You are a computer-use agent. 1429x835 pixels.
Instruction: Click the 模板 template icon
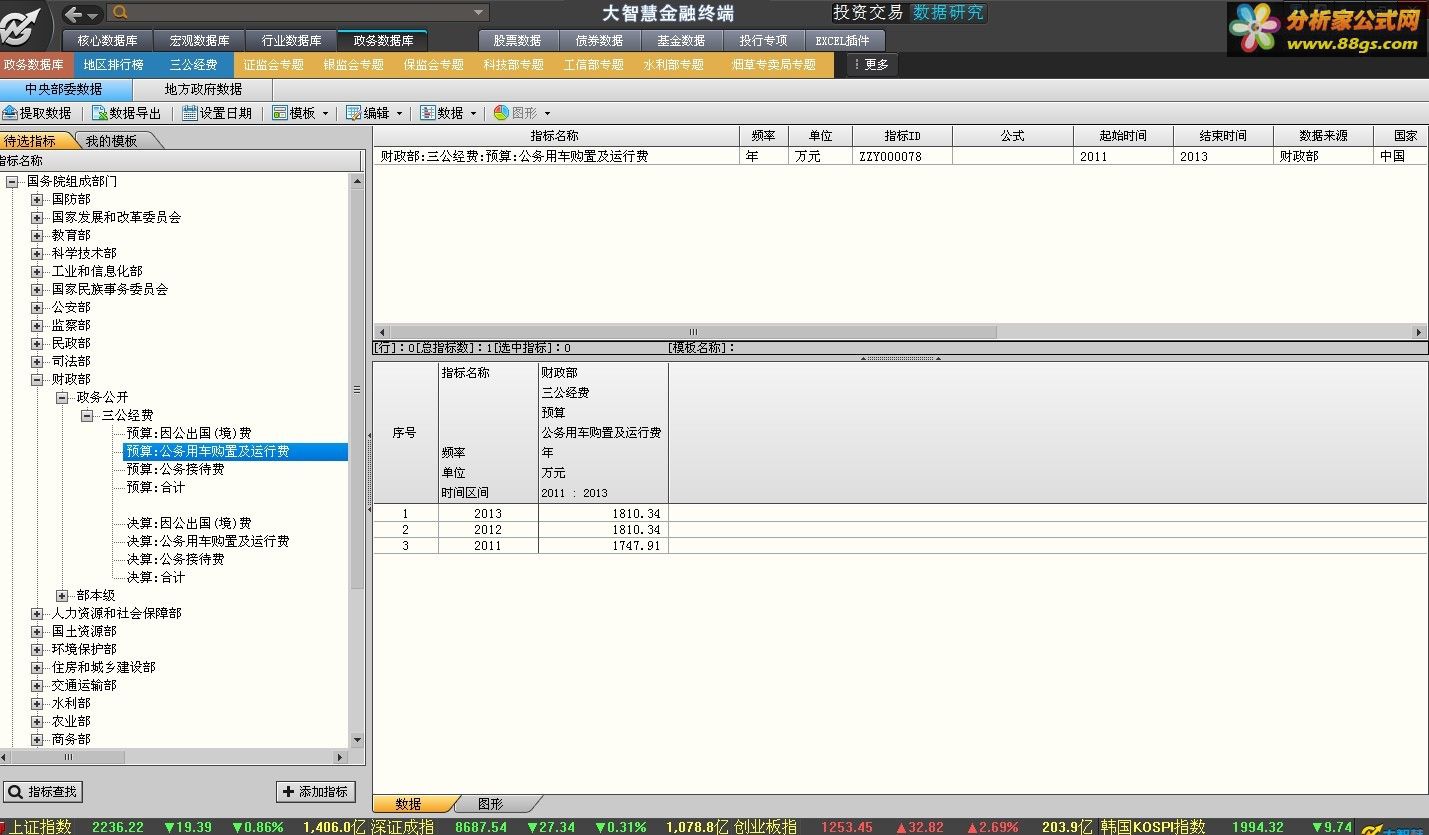[x=280, y=113]
